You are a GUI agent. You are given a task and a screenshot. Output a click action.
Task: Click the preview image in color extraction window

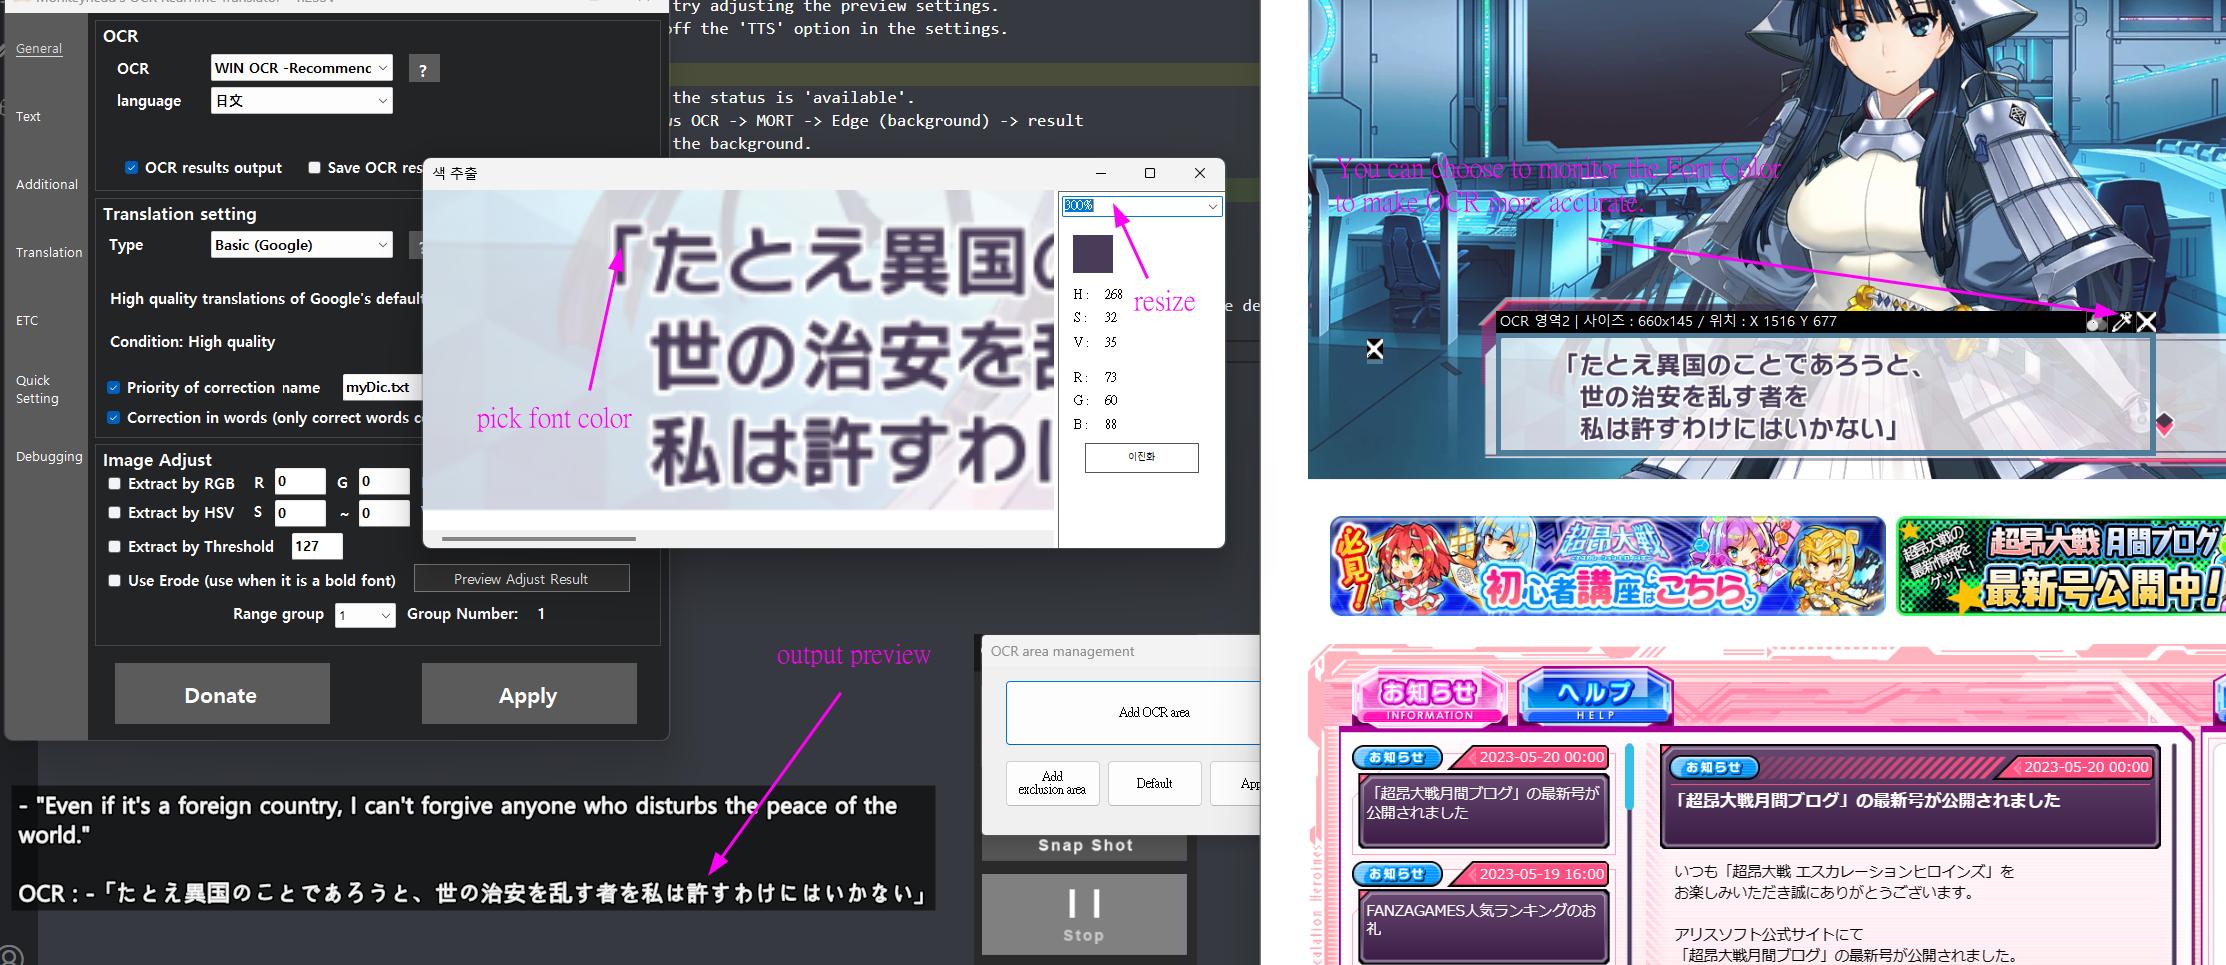pyautogui.click(x=739, y=350)
